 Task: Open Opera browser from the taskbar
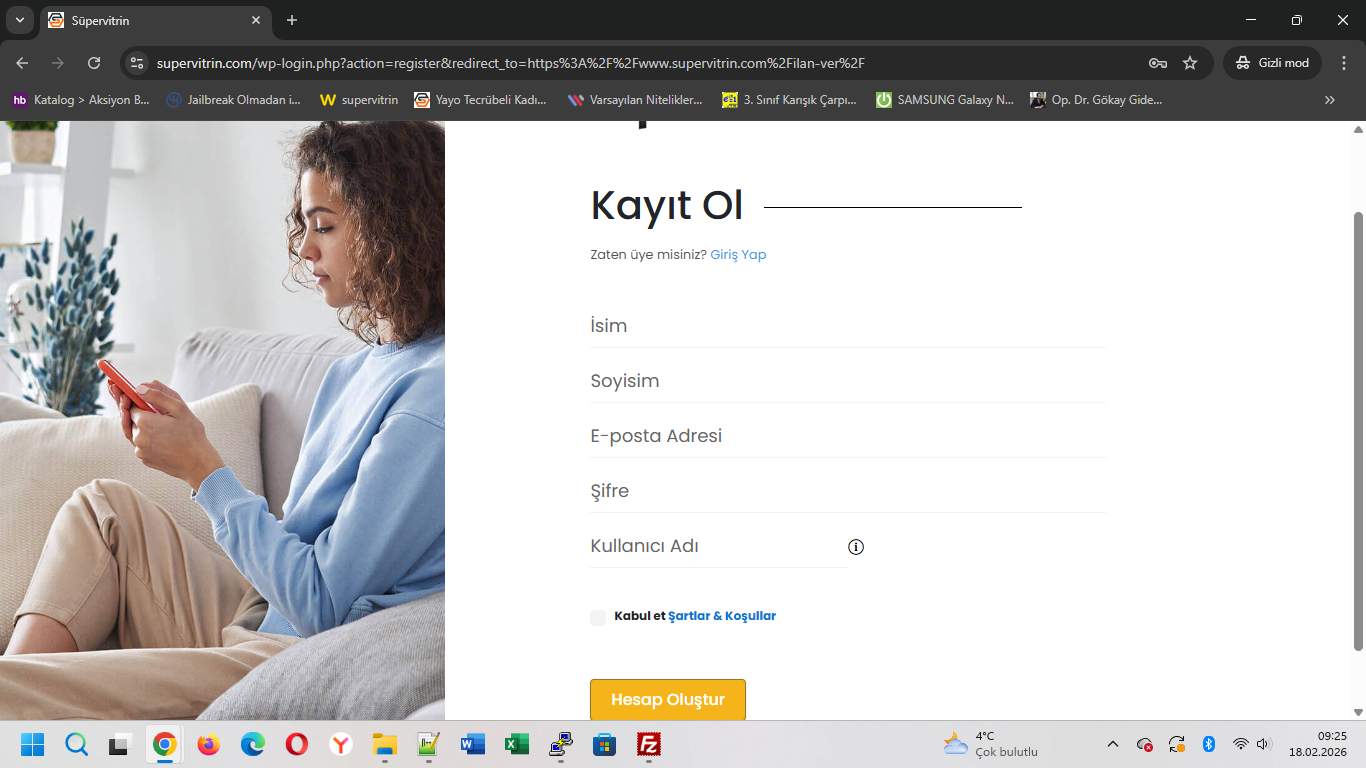tap(296, 744)
